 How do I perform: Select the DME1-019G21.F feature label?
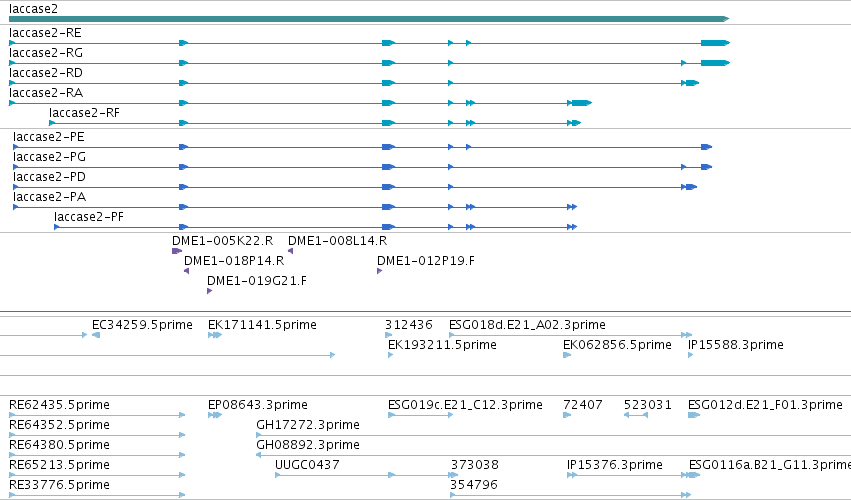(257, 281)
